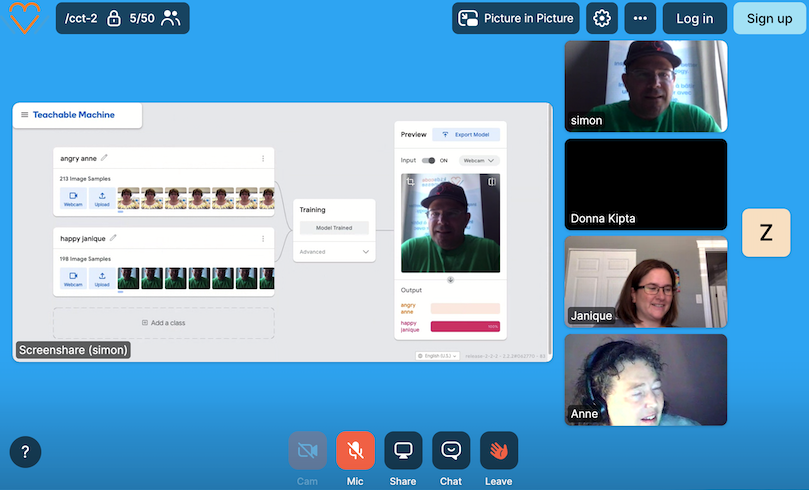The height and width of the screenshot is (490, 809).
Task: Click the orange heart logo
Action: tap(24, 18)
